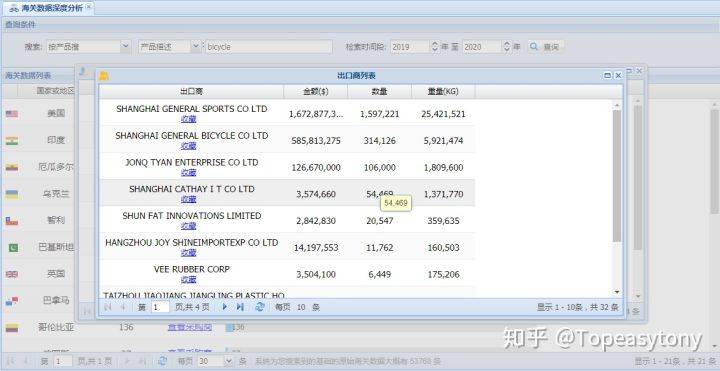Click the magnifier 查询 search button
This screenshot has height=371, width=720.
(546, 47)
